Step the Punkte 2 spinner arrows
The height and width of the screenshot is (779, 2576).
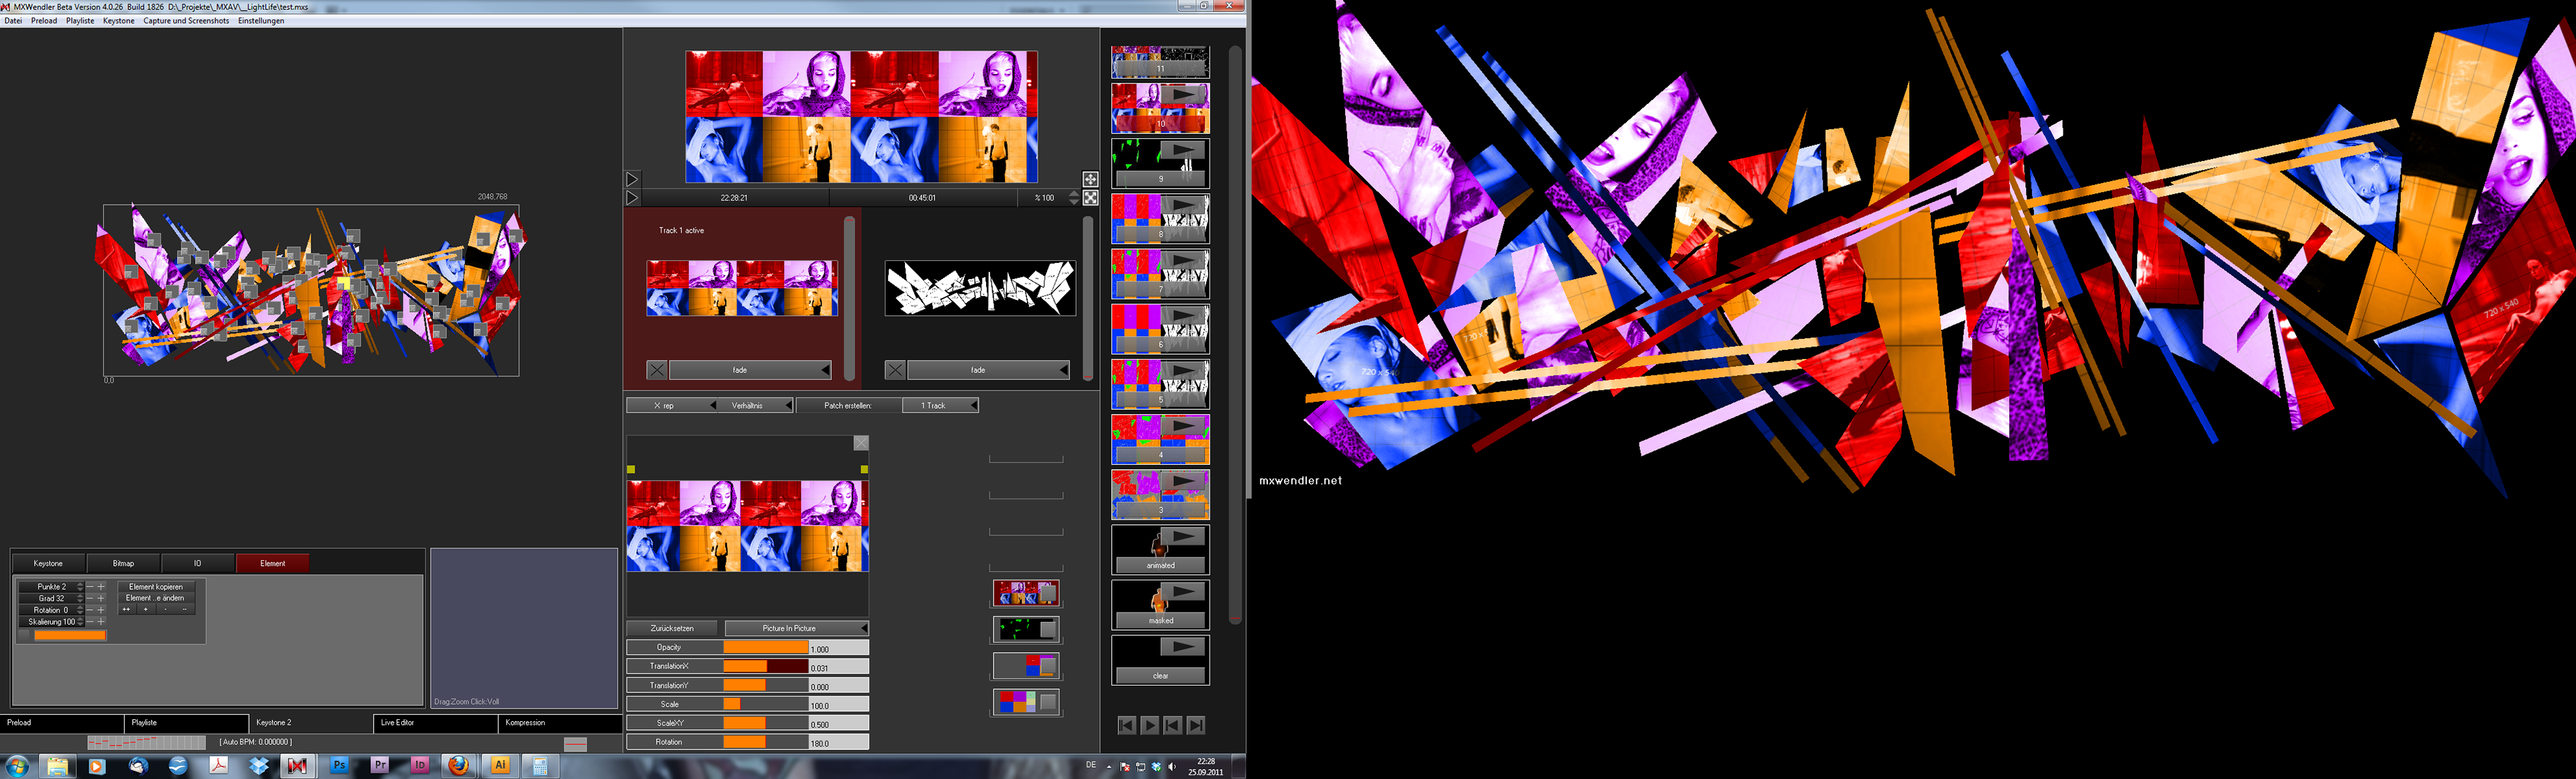[x=80, y=587]
